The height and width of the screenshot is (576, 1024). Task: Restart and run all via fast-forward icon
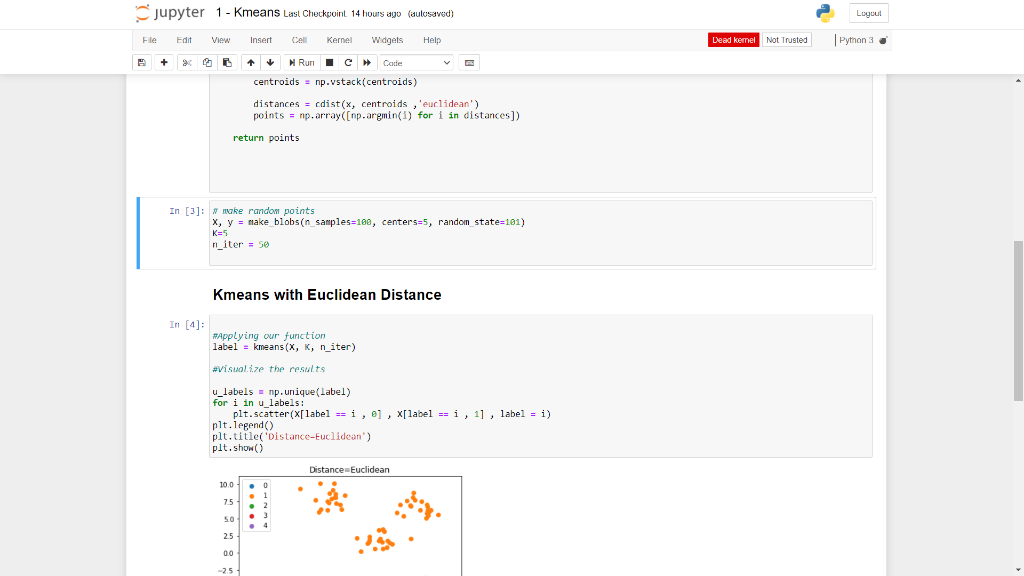pos(366,62)
